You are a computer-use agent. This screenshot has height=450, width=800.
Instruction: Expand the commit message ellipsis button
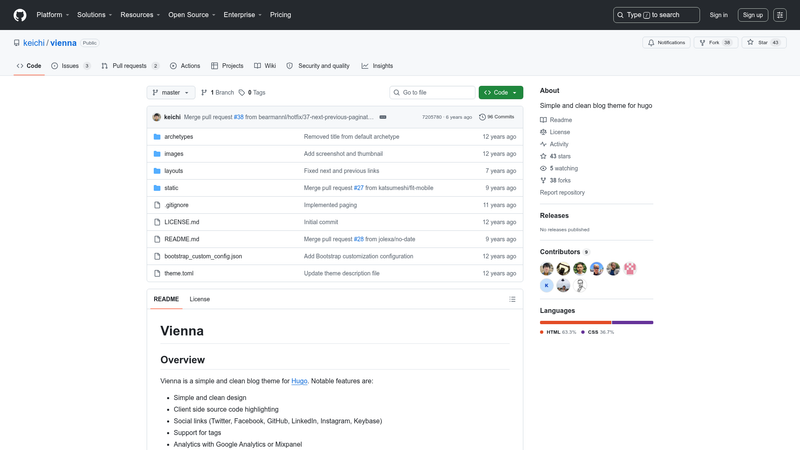pyautogui.click(x=383, y=117)
